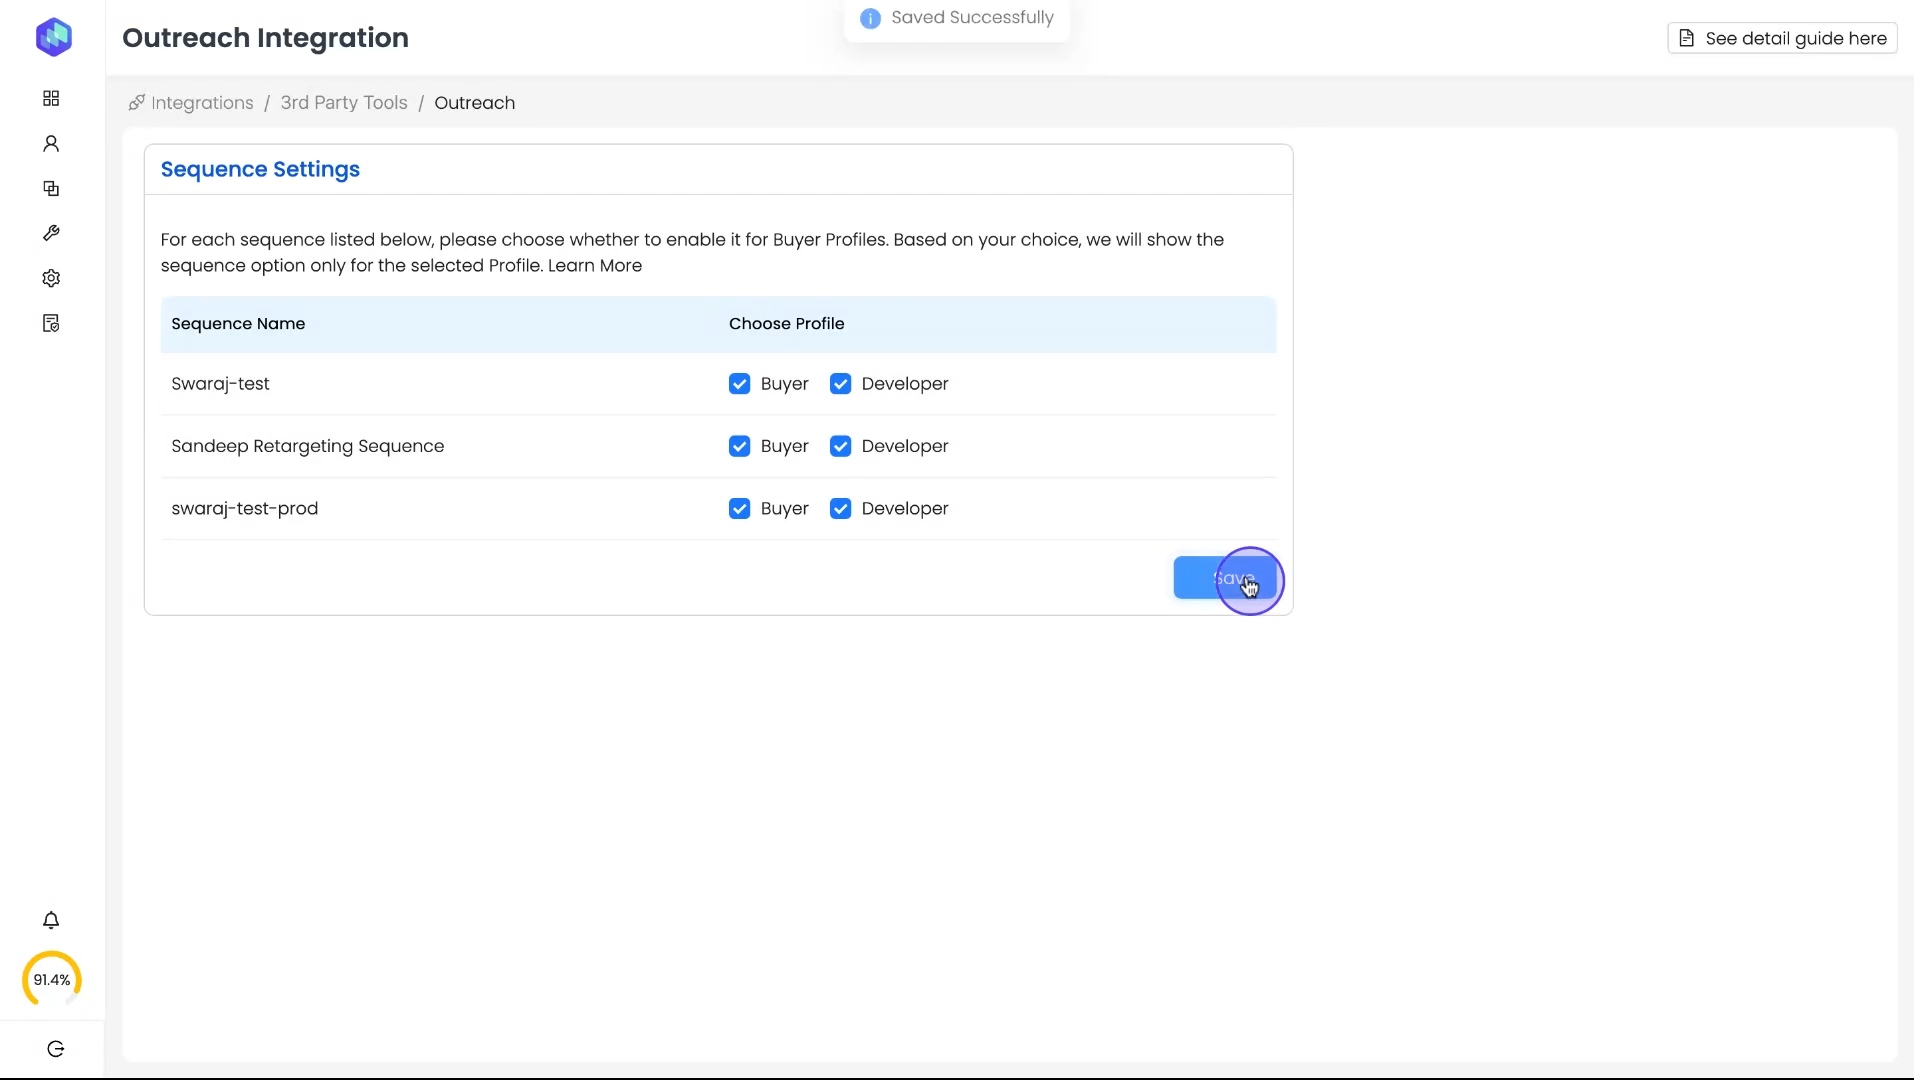Uncheck Developer for swaraj-test-prod sequence

[840, 509]
